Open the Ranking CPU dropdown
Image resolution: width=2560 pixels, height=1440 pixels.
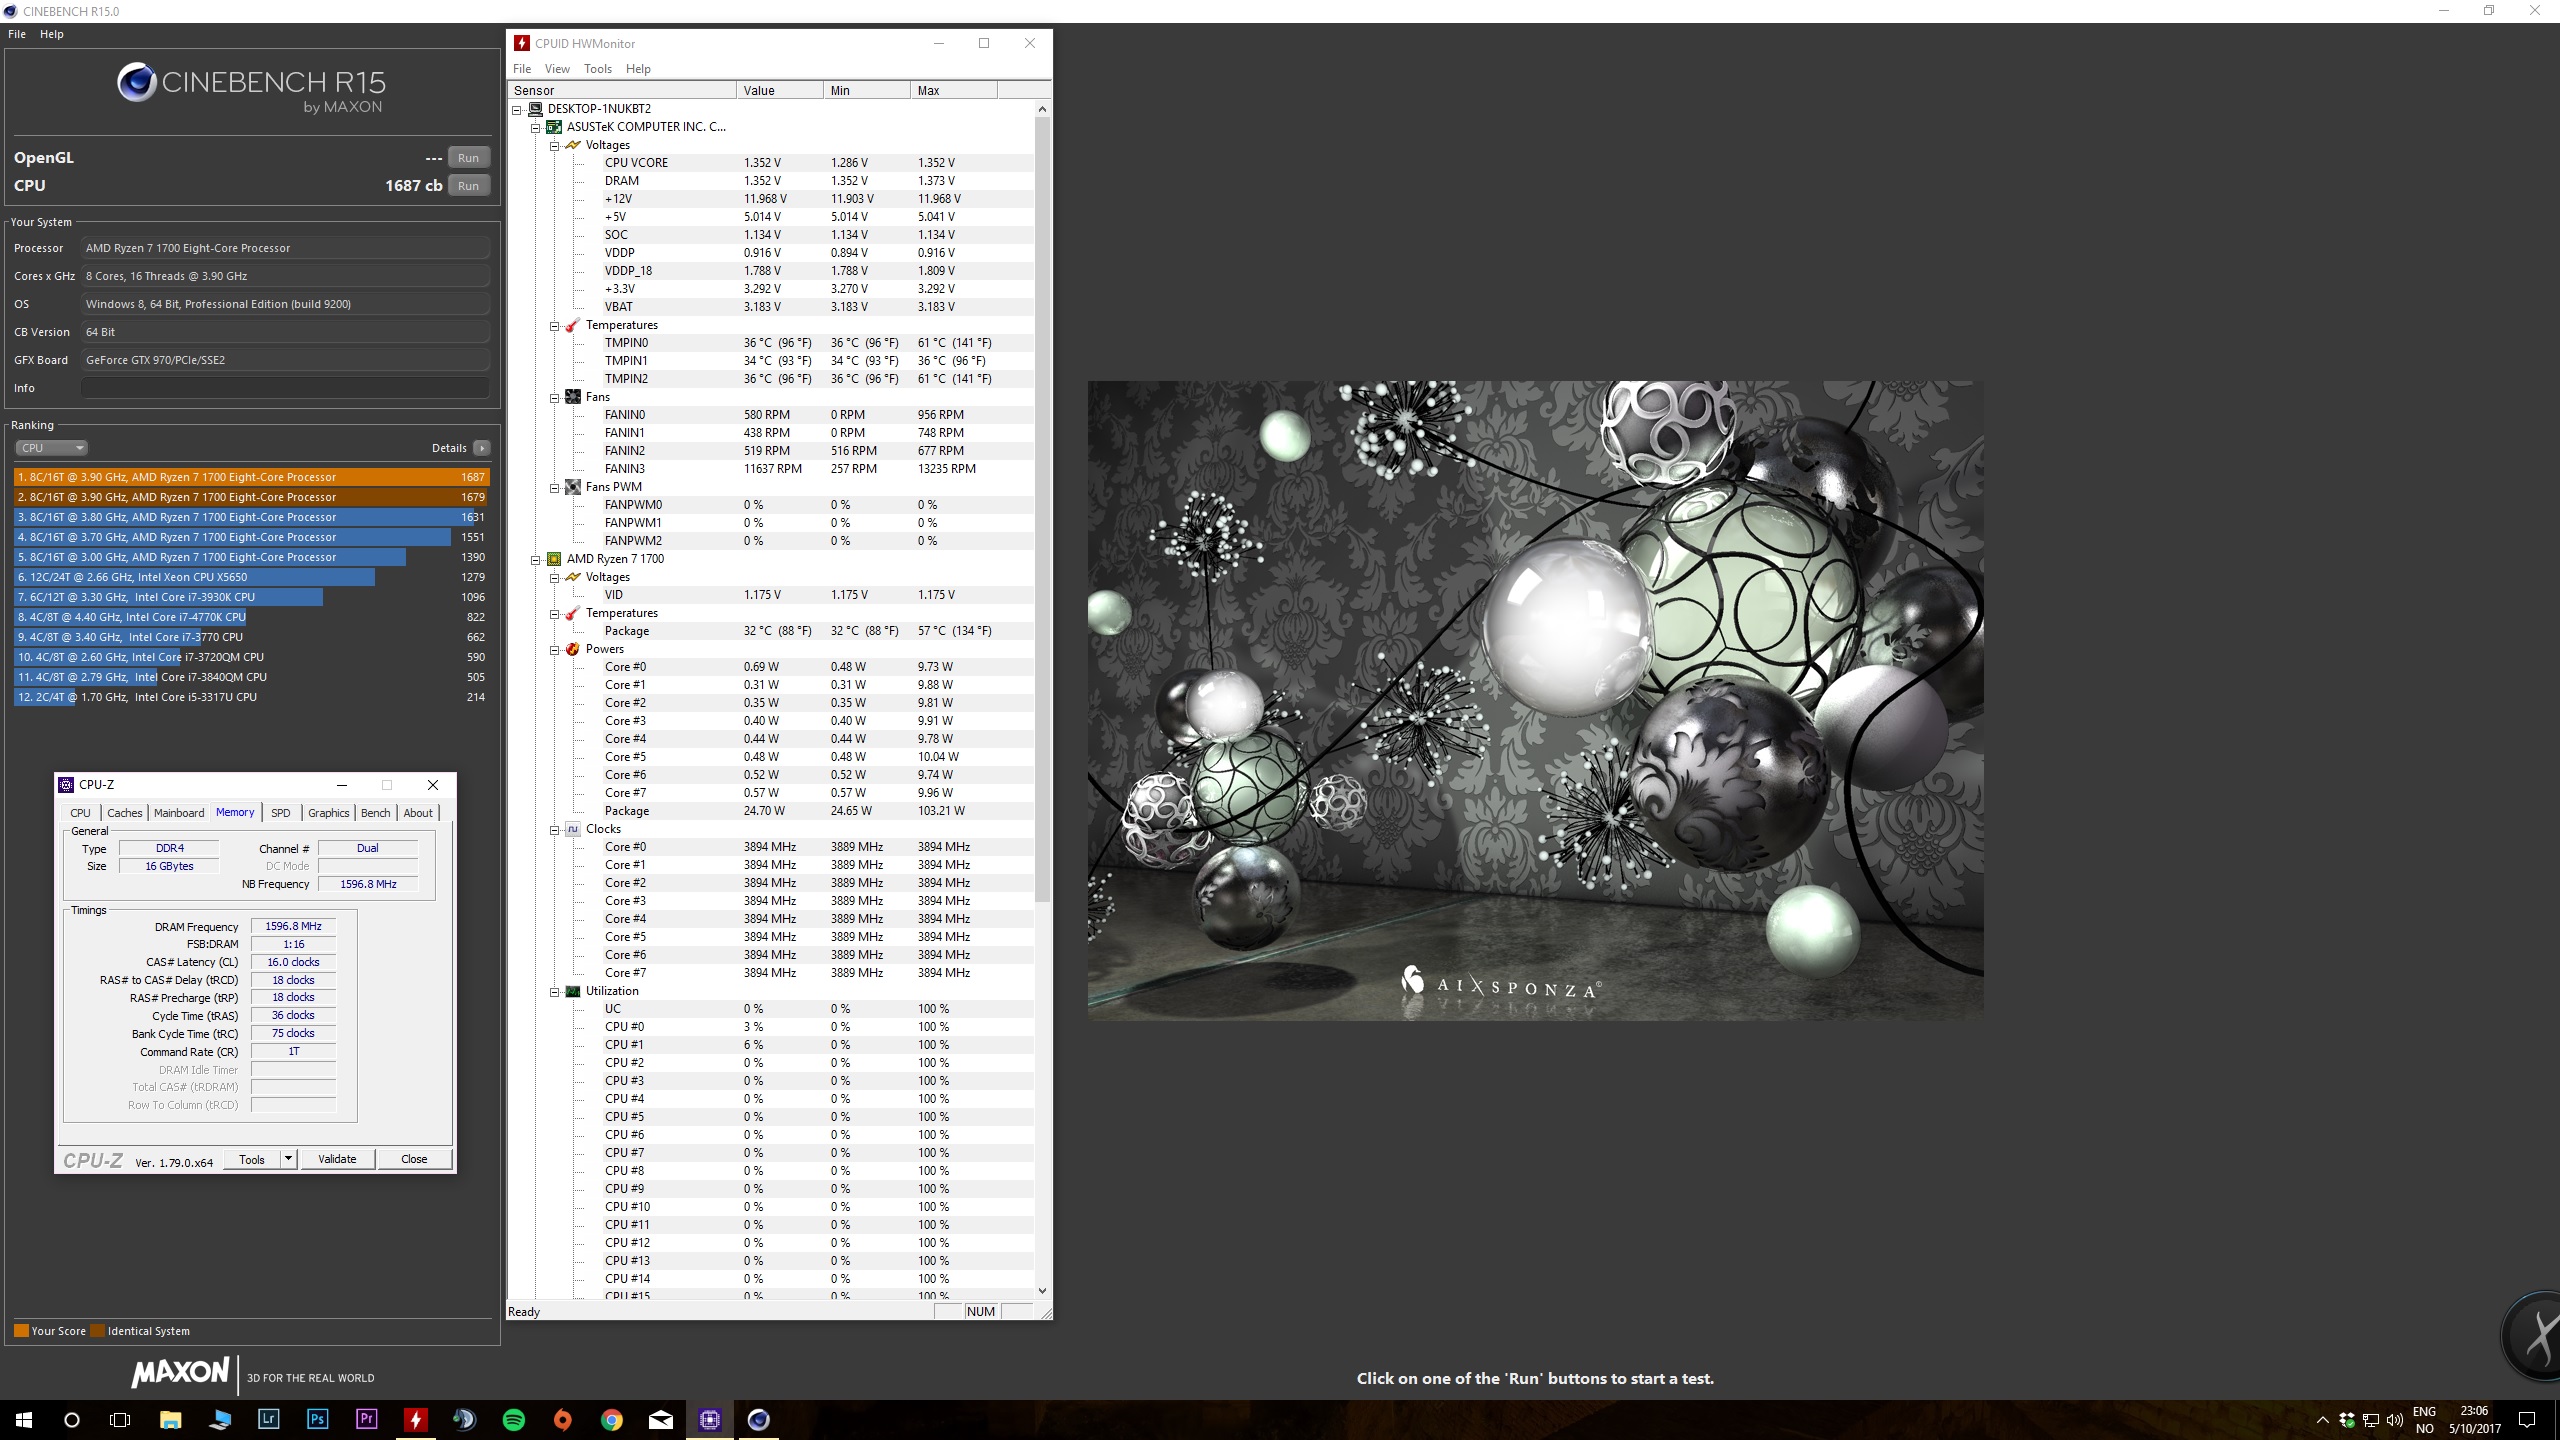click(52, 448)
